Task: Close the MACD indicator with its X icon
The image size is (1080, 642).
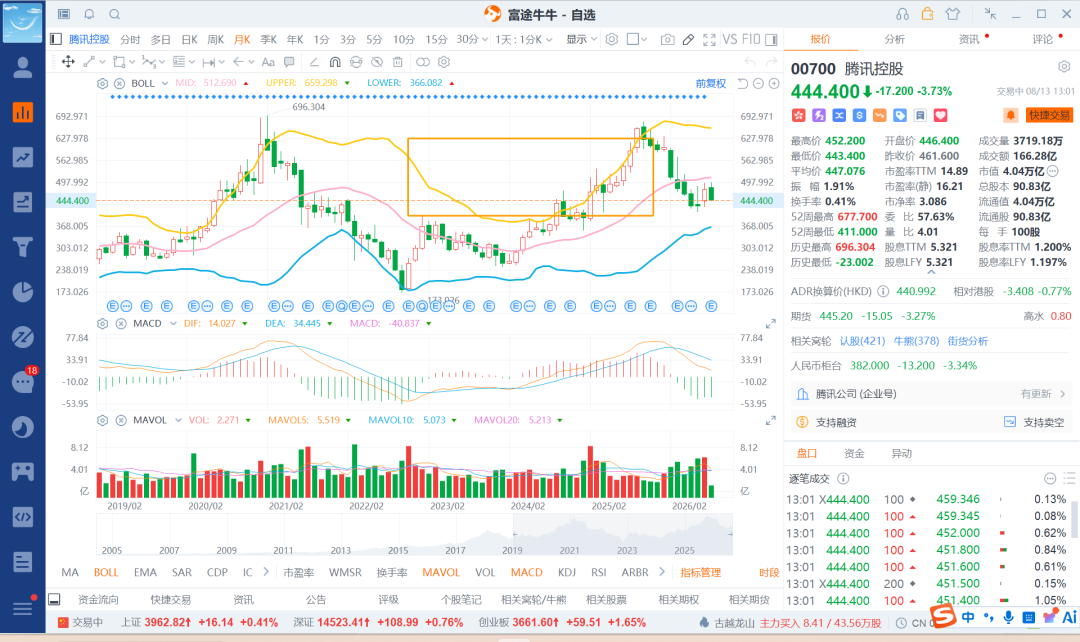Action: [x=121, y=323]
